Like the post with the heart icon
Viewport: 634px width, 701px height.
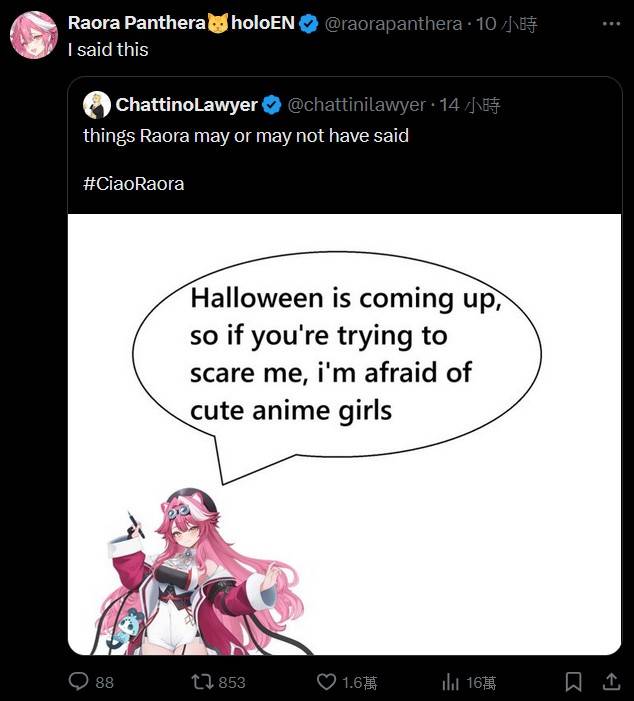326,682
